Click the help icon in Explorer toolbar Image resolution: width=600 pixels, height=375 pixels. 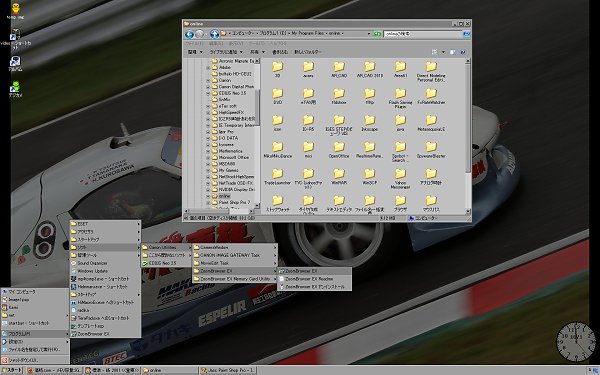(x=463, y=52)
